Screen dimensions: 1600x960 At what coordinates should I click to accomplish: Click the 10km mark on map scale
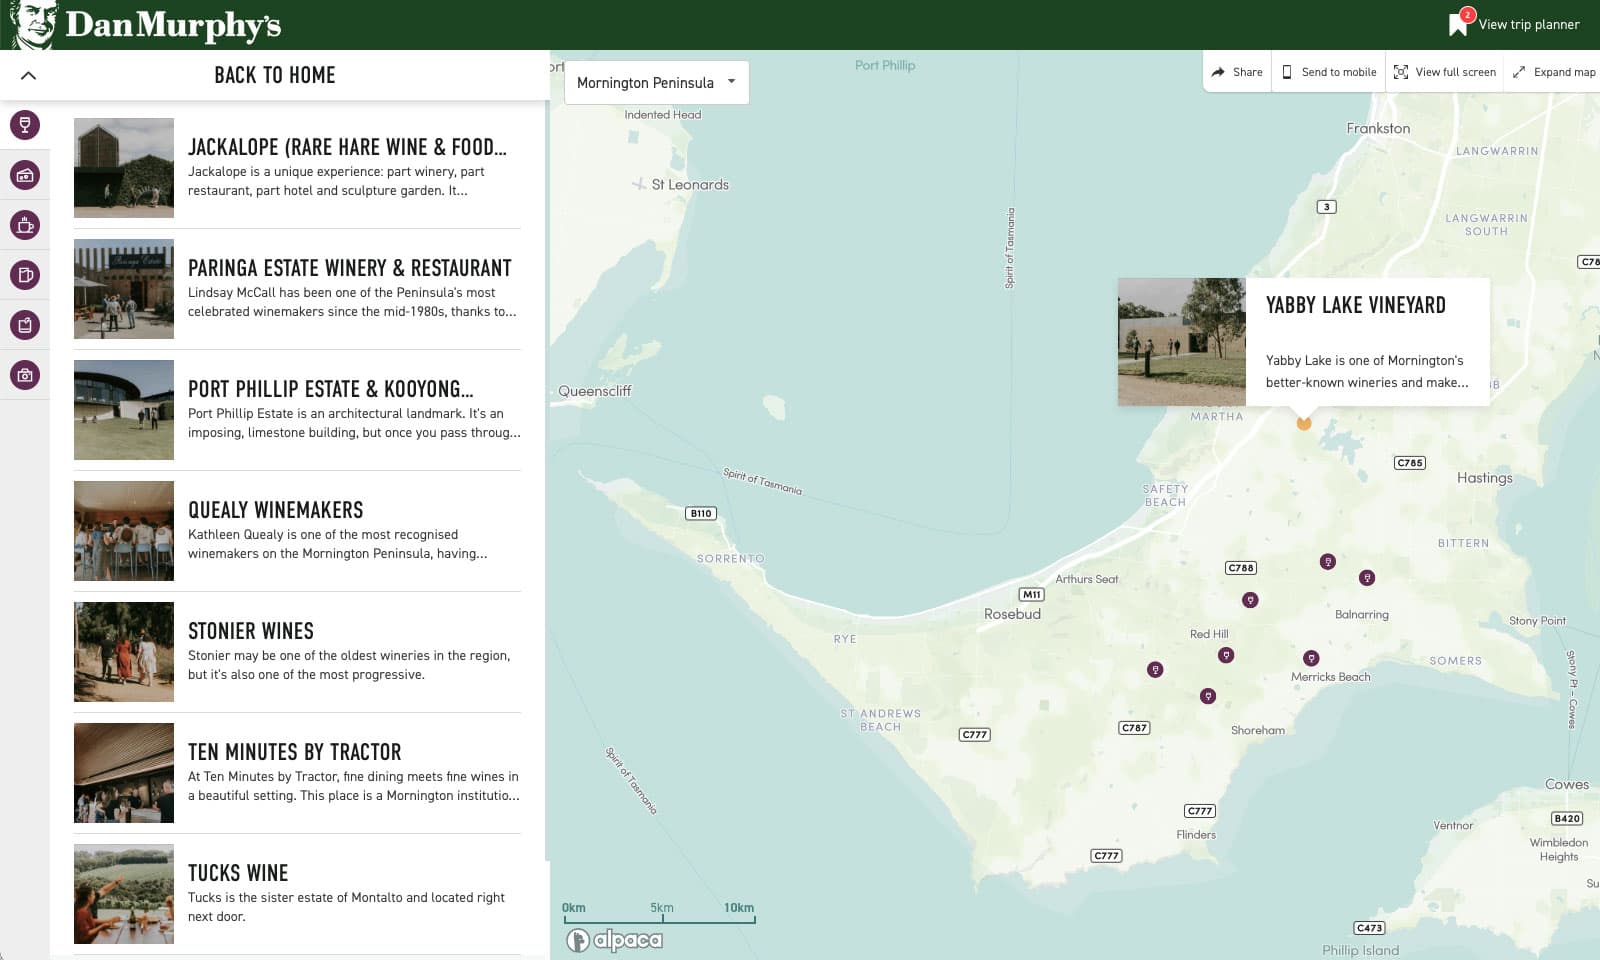[x=737, y=907]
